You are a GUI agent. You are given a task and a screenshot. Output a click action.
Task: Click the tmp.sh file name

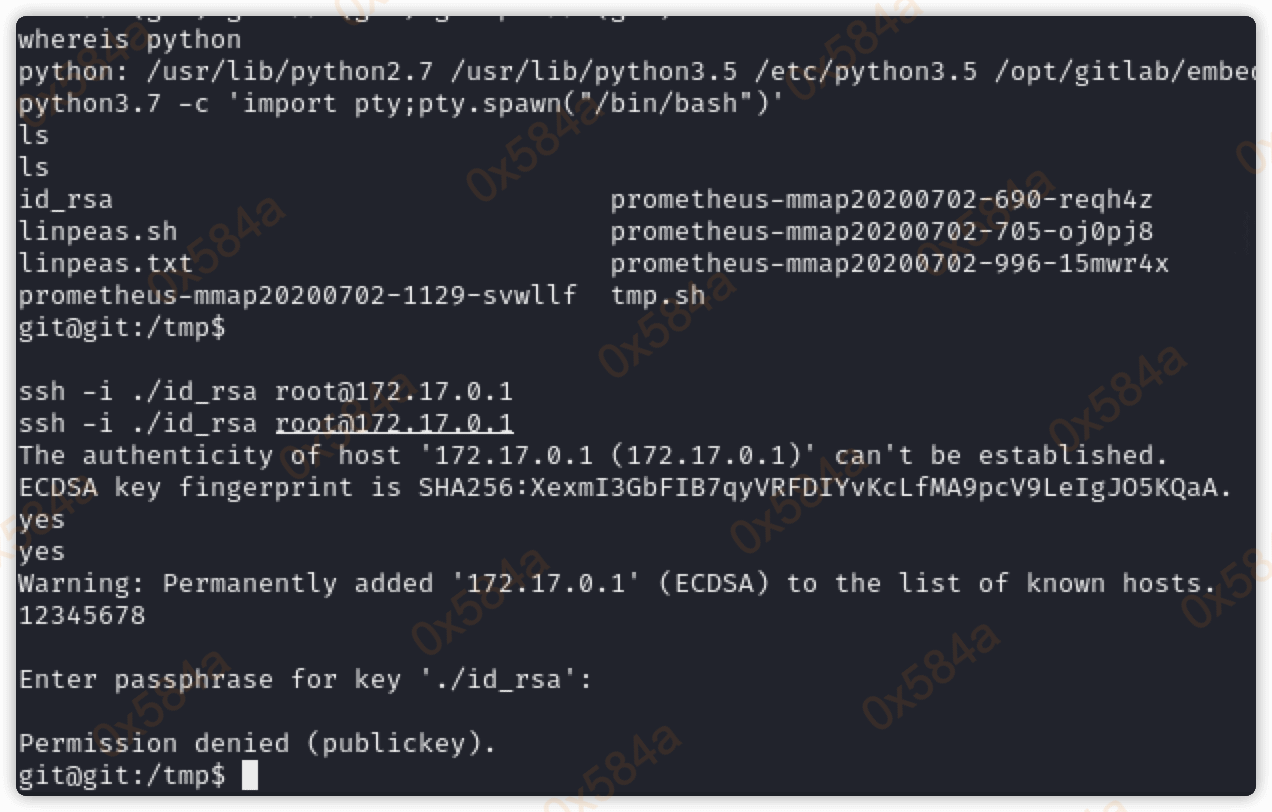pyautogui.click(x=658, y=296)
